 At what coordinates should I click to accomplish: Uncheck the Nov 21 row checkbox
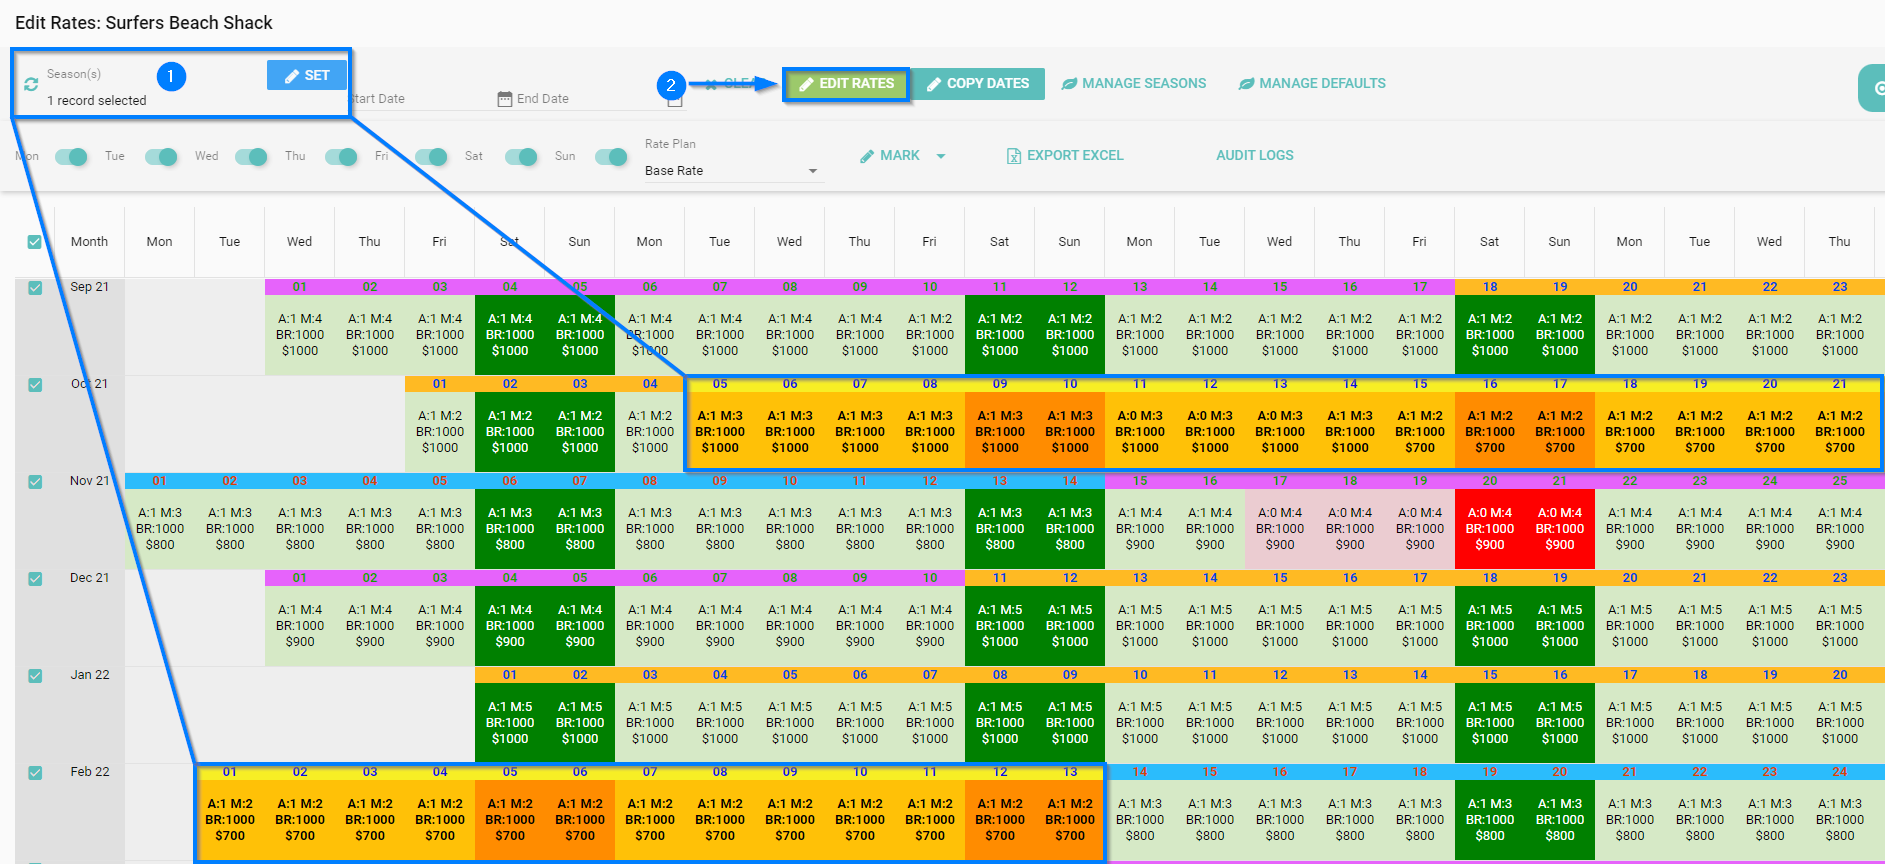pos(35,482)
